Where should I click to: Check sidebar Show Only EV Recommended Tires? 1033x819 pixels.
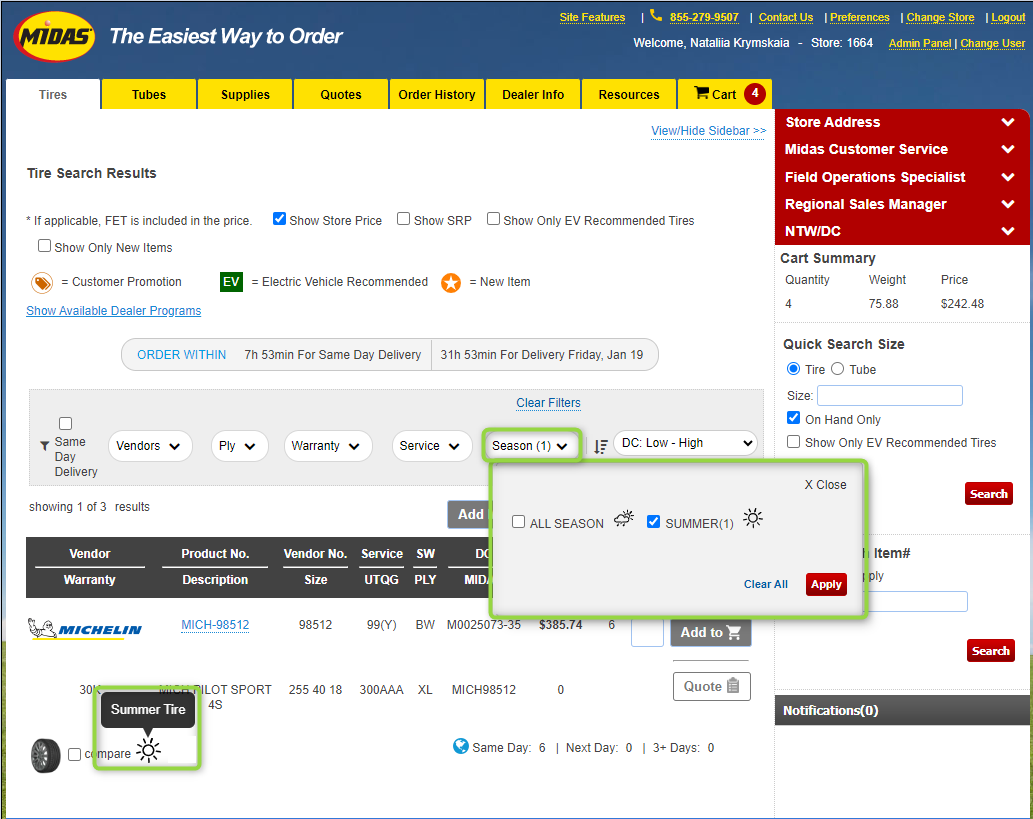pos(793,441)
